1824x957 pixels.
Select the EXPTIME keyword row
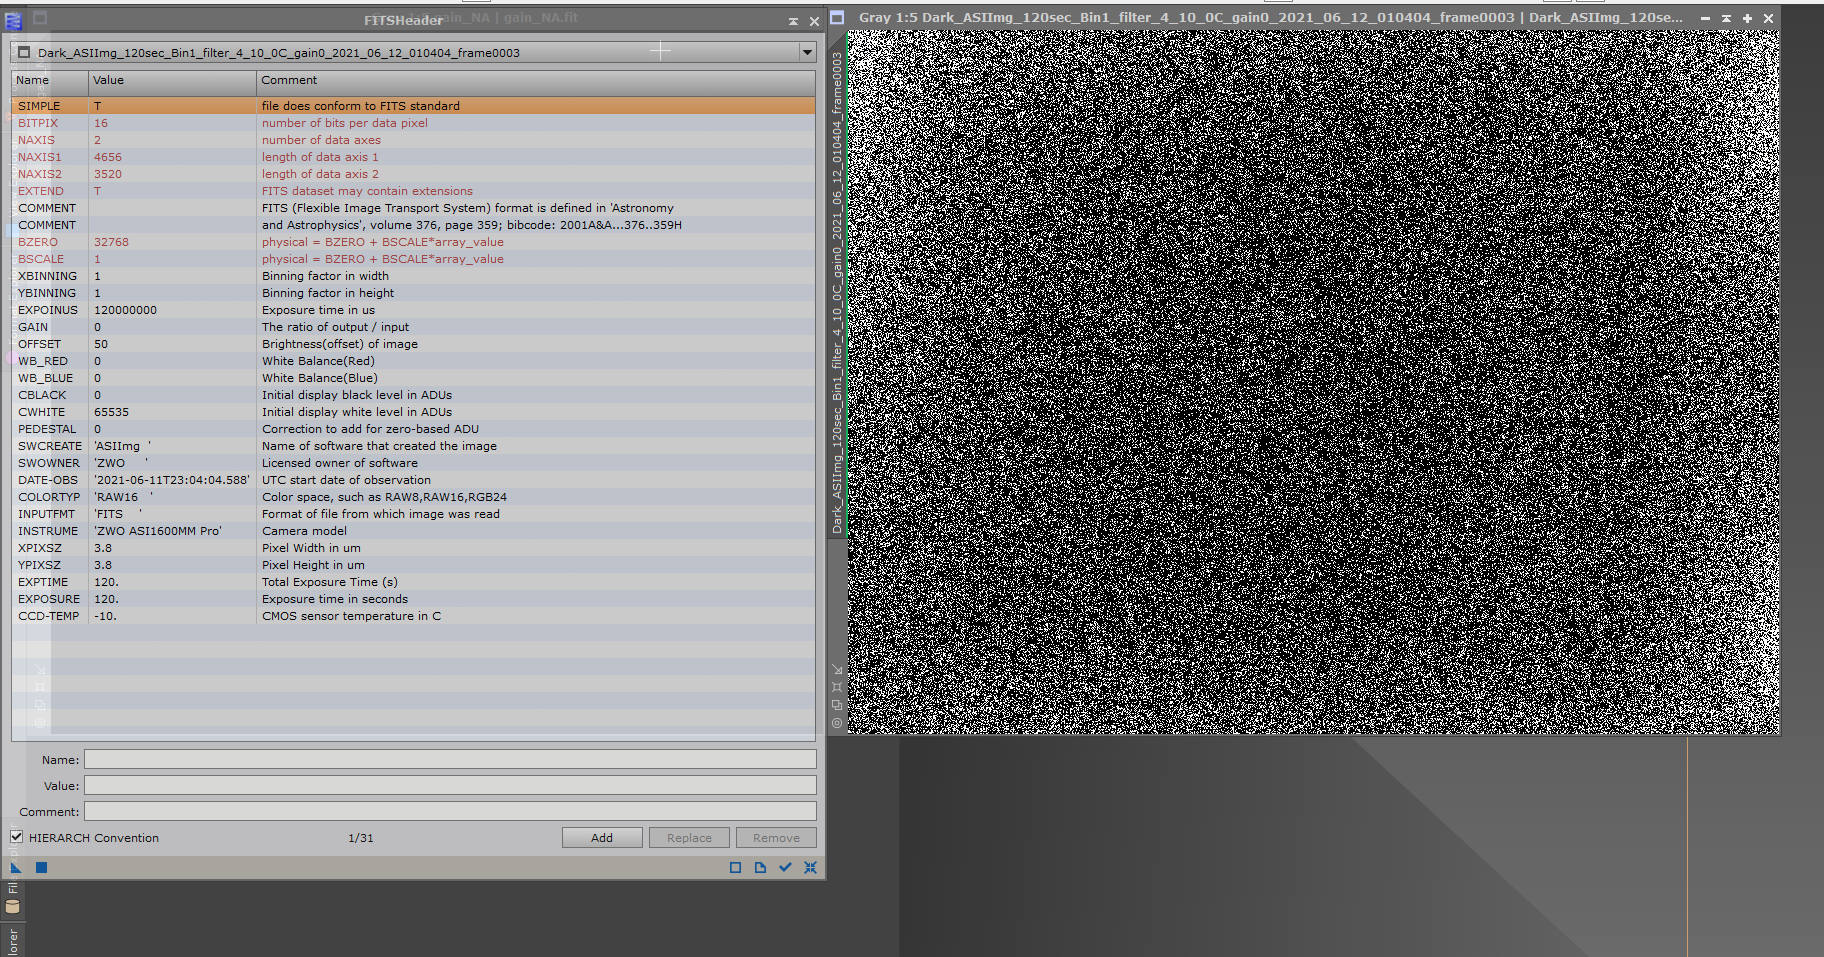413,582
